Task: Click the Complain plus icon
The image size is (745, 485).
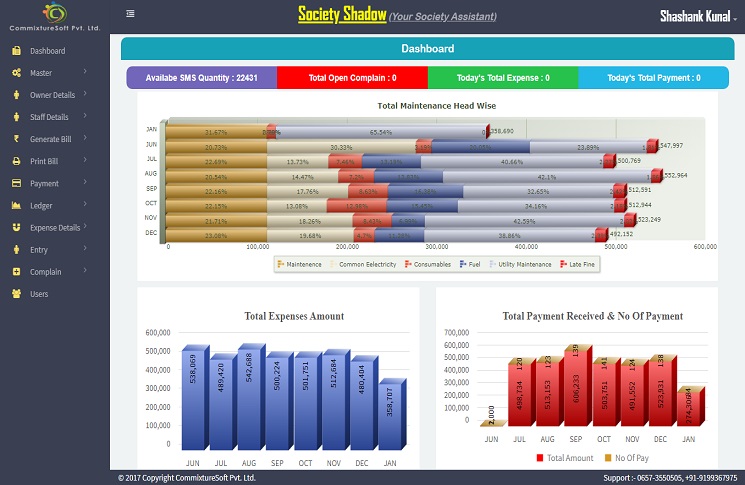Action: 17,272
